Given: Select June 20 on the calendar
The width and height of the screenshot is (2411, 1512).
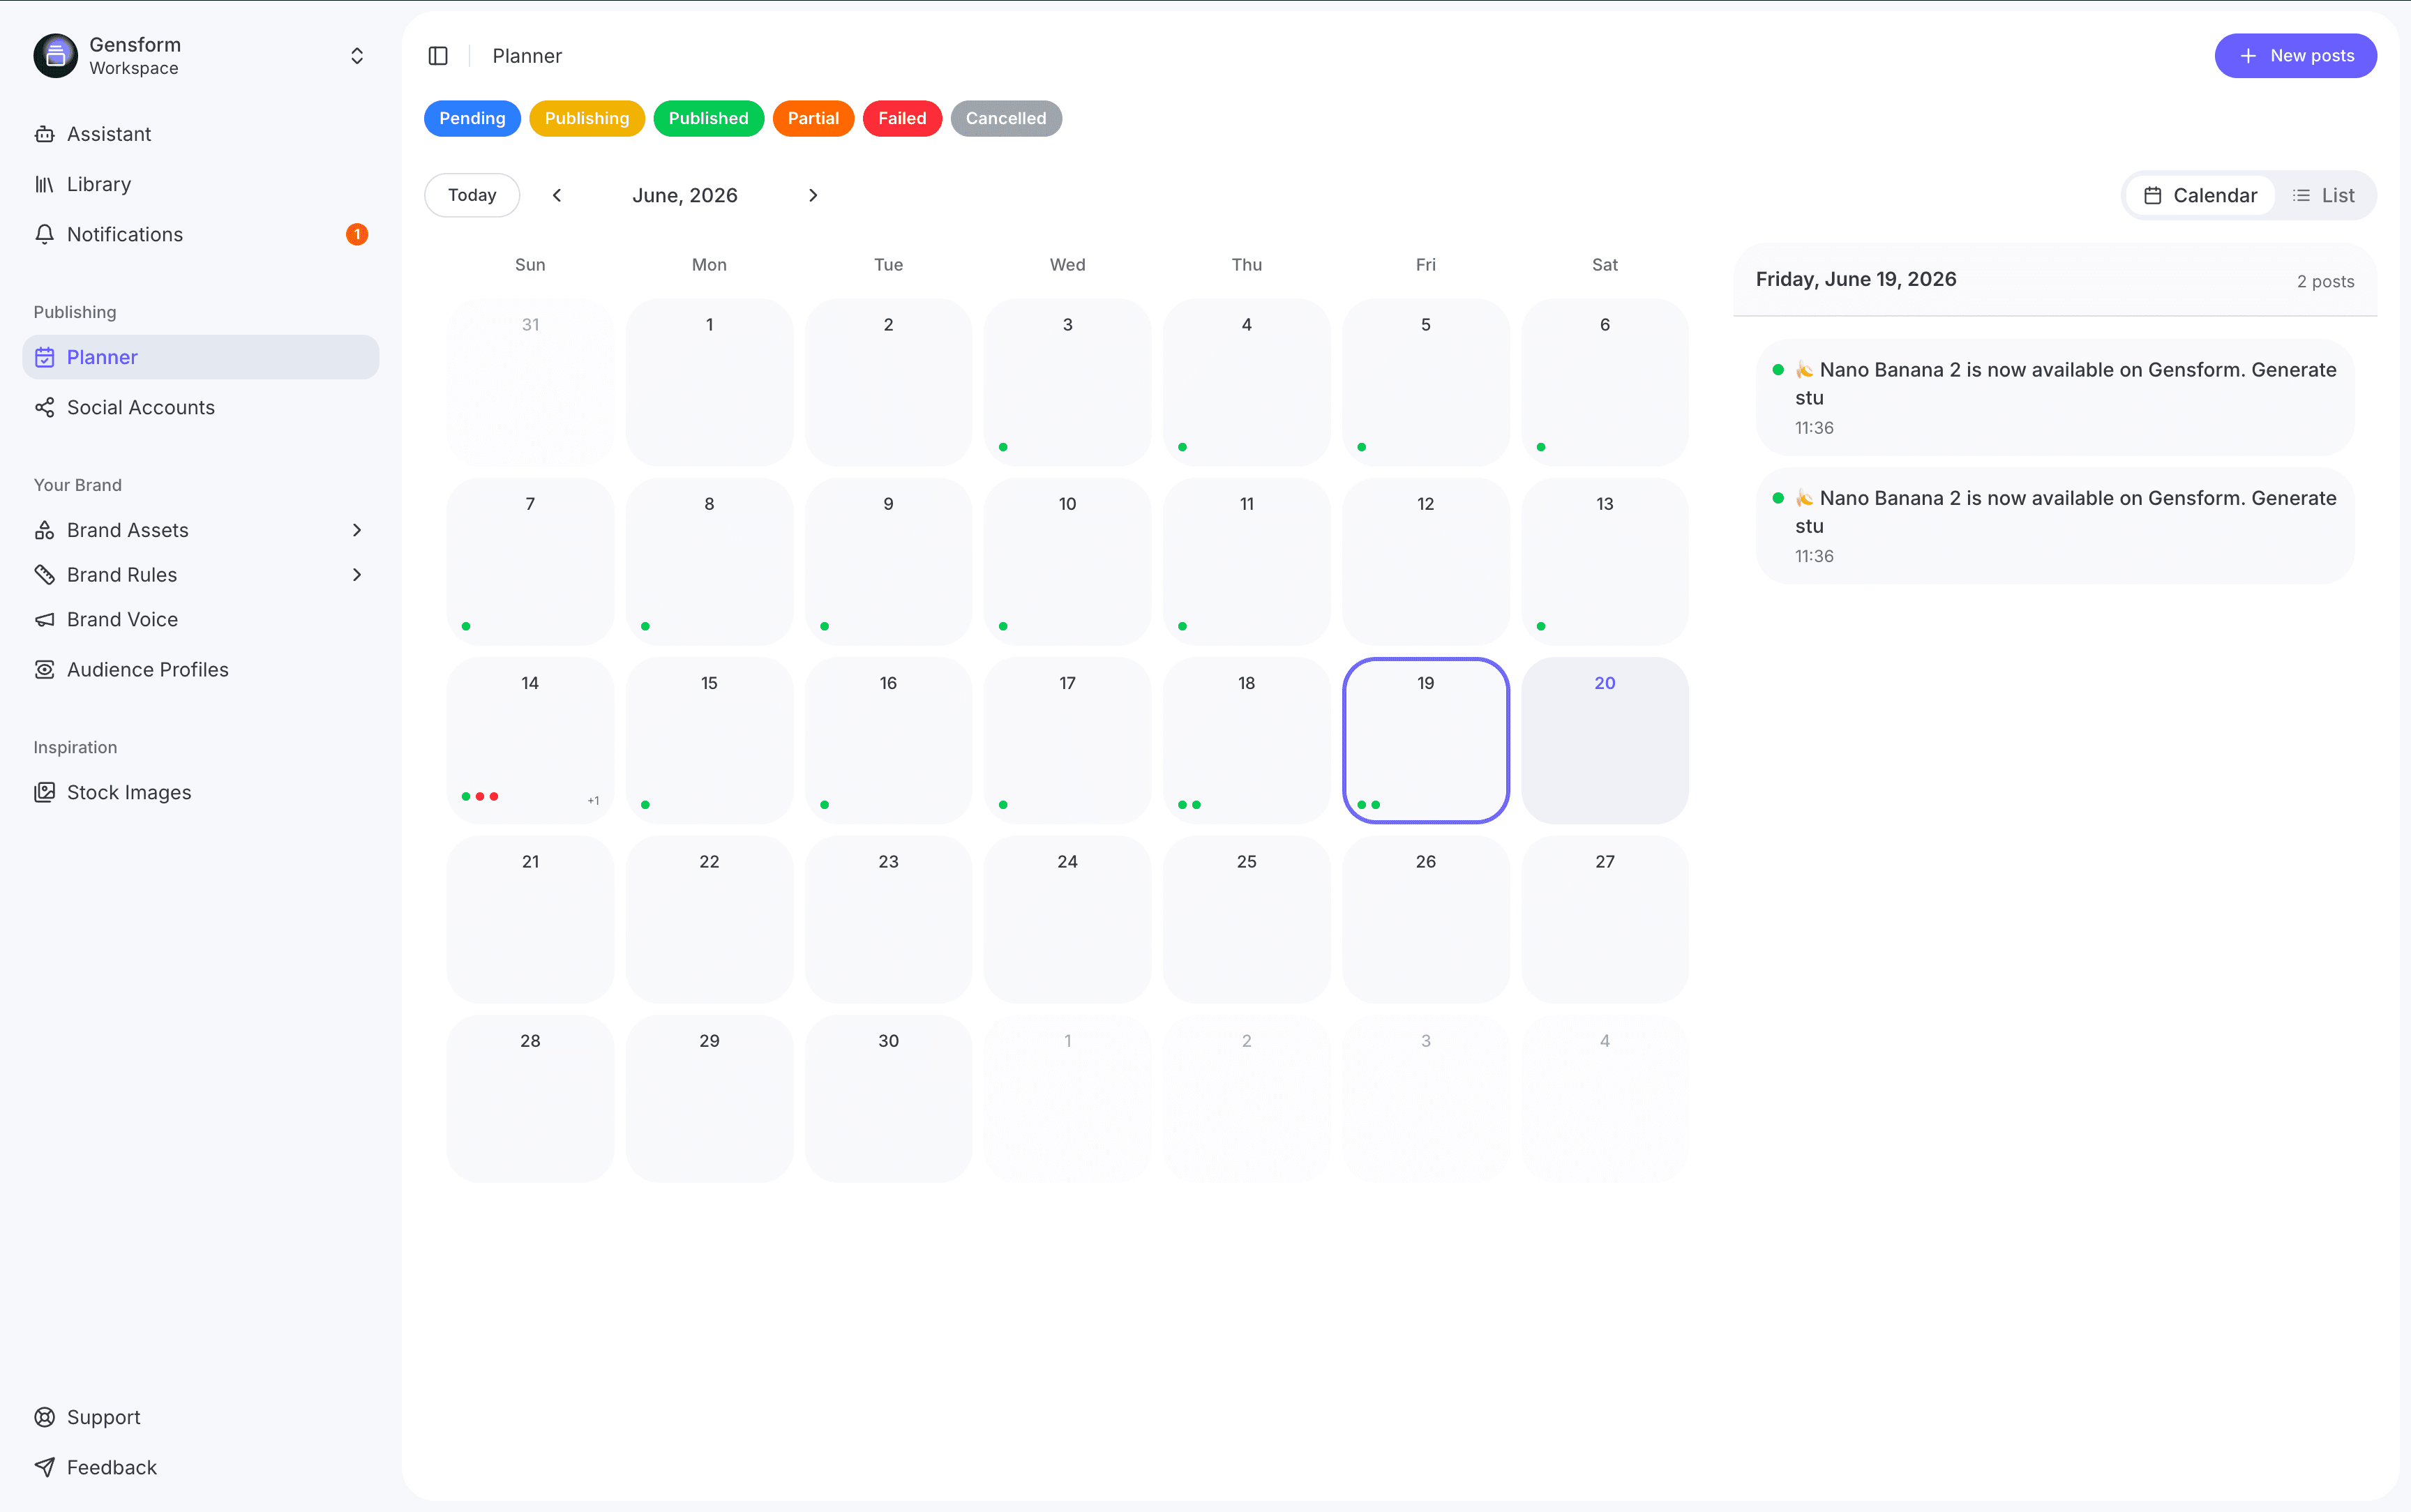Looking at the screenshot, I should [x=1604, y=740].
